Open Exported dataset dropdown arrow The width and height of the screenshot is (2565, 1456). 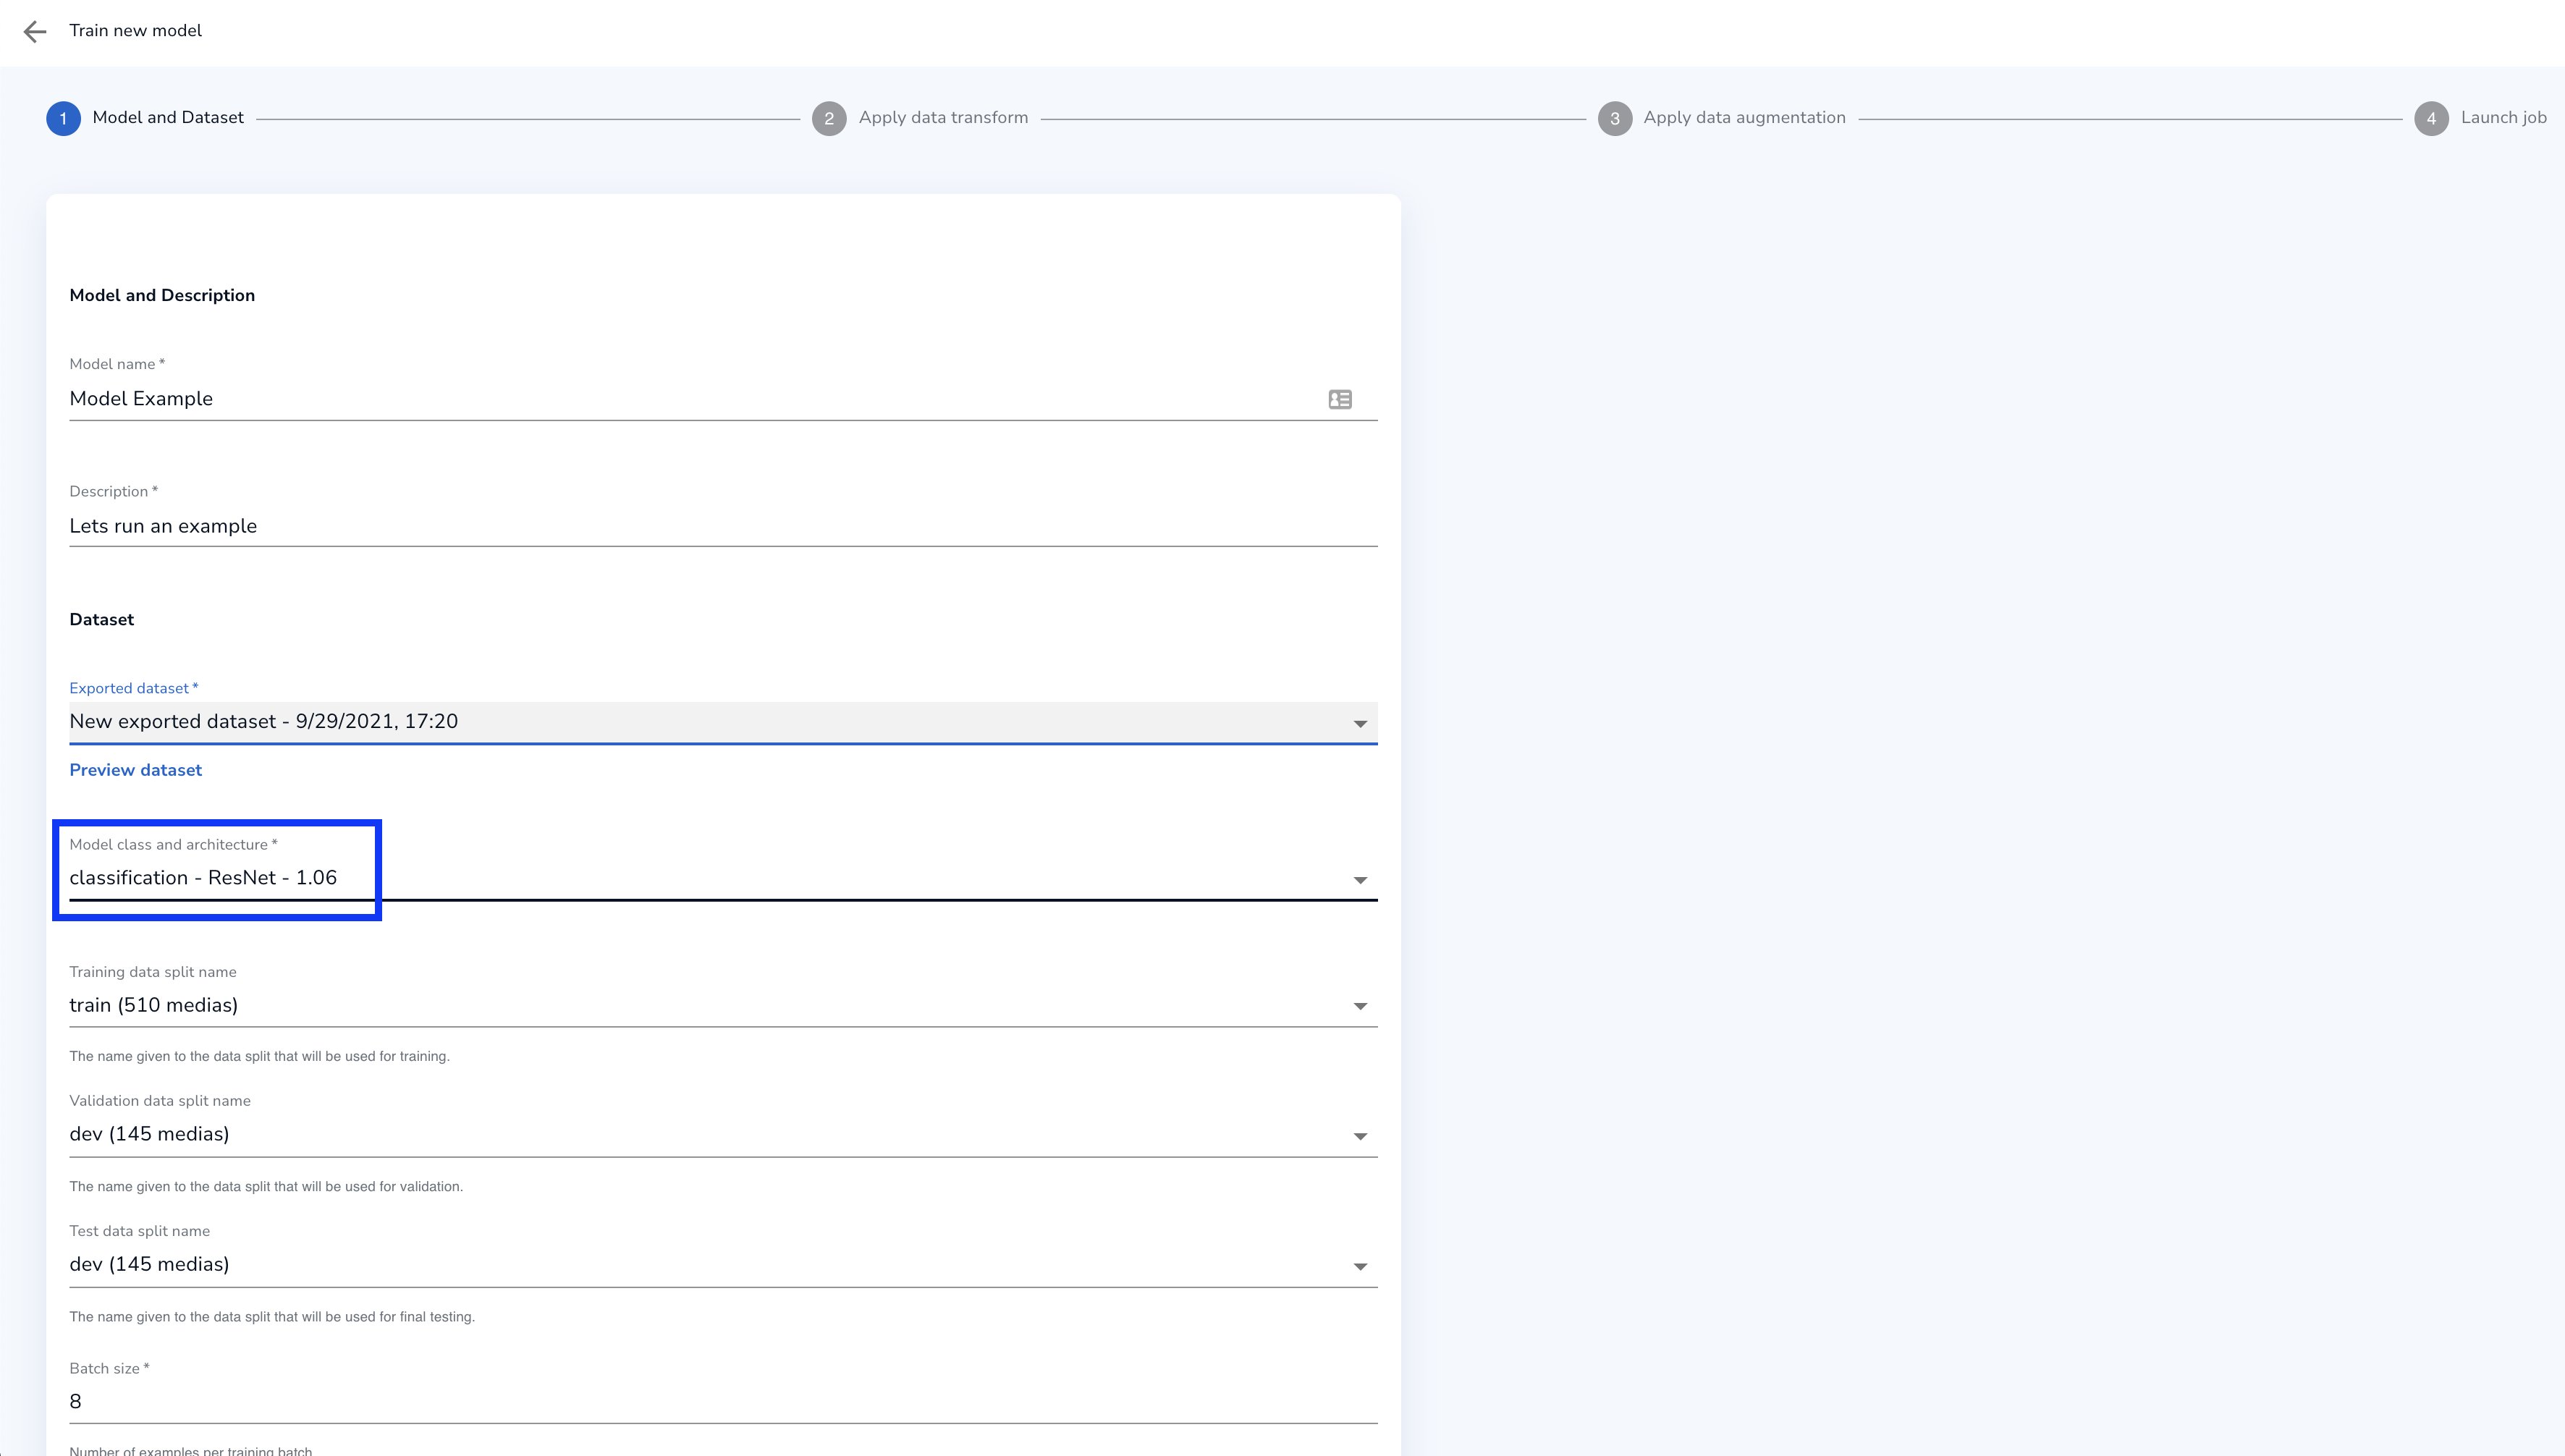[x=1359, y=724]
